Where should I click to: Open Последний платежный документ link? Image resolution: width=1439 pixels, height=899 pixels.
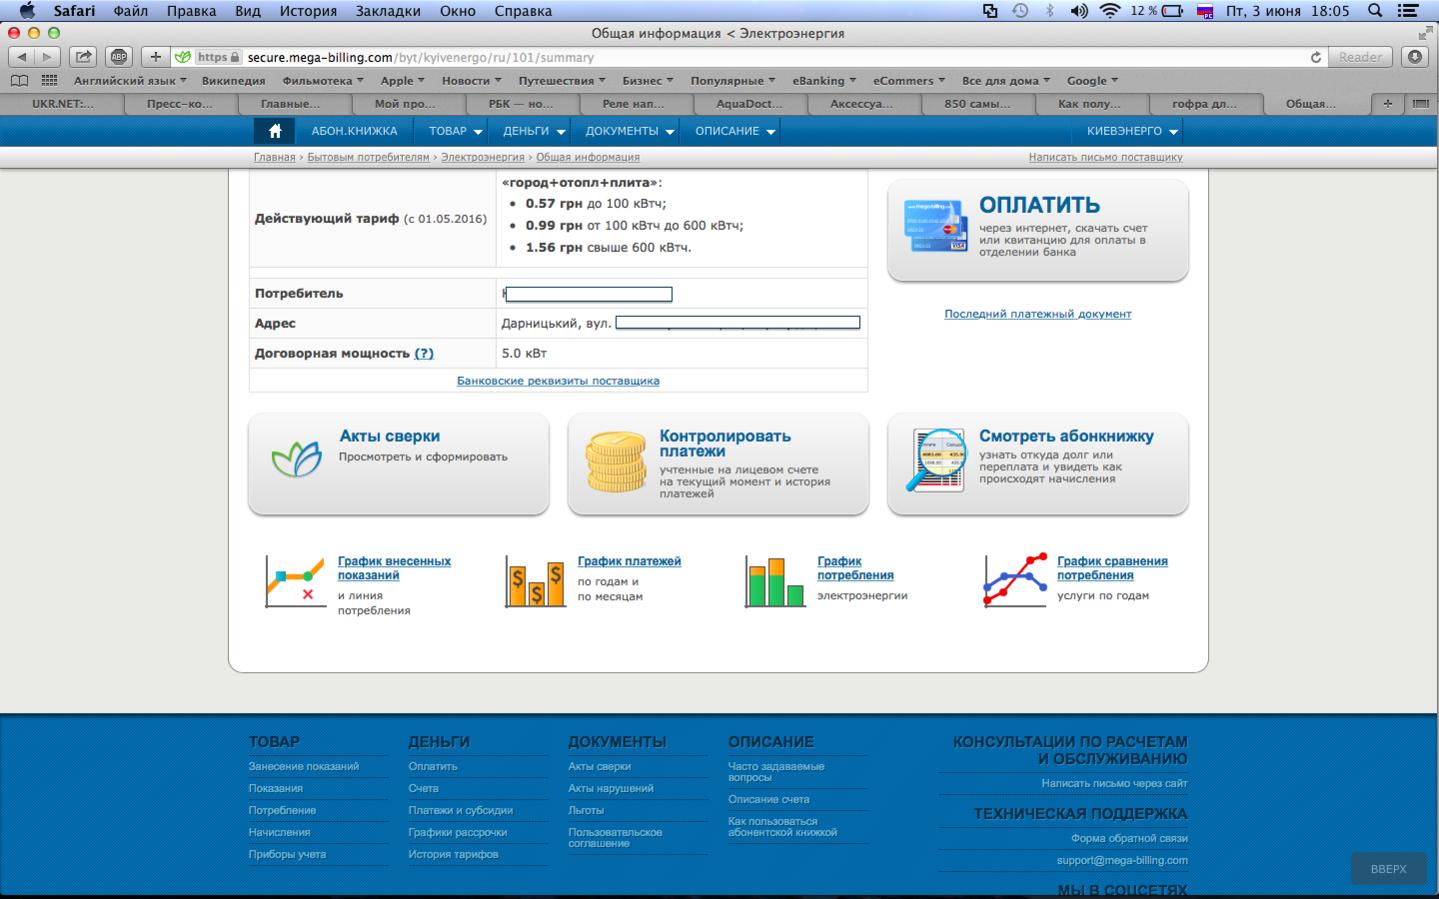tap(1038, 314)
